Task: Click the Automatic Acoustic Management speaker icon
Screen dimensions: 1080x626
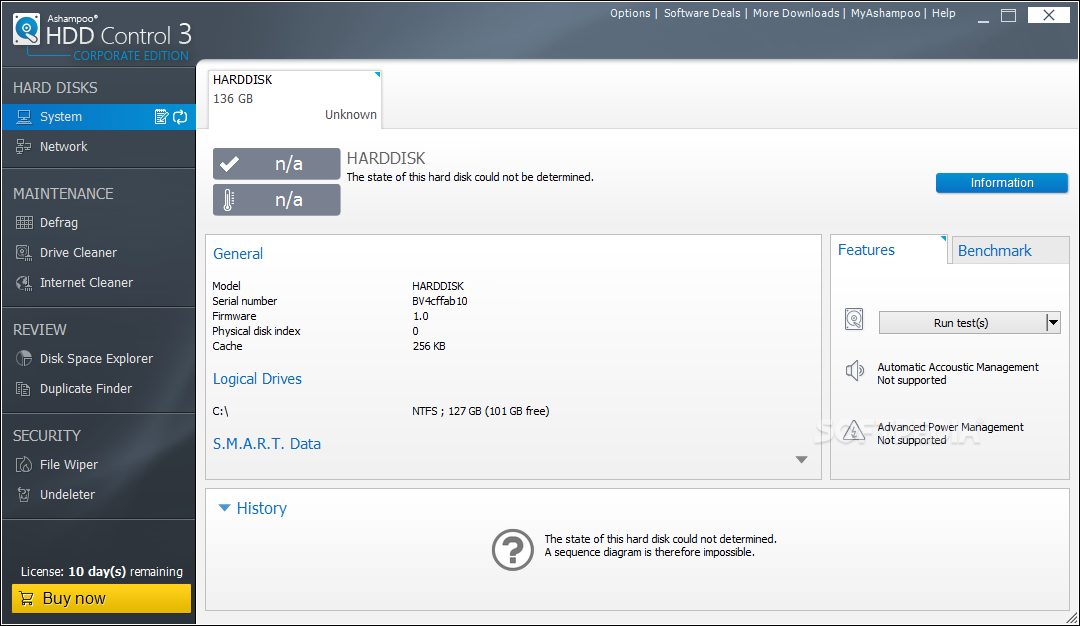Action: tap(854, 371)
